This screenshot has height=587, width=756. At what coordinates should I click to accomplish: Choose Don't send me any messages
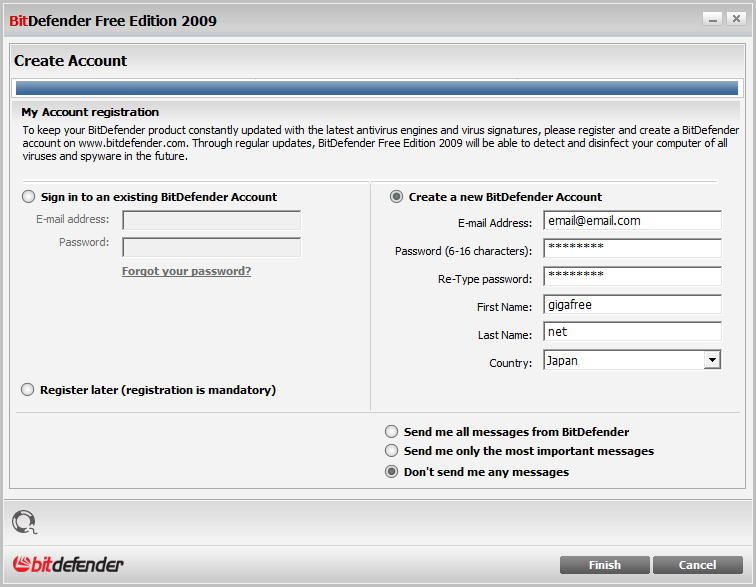pos(392,472)
